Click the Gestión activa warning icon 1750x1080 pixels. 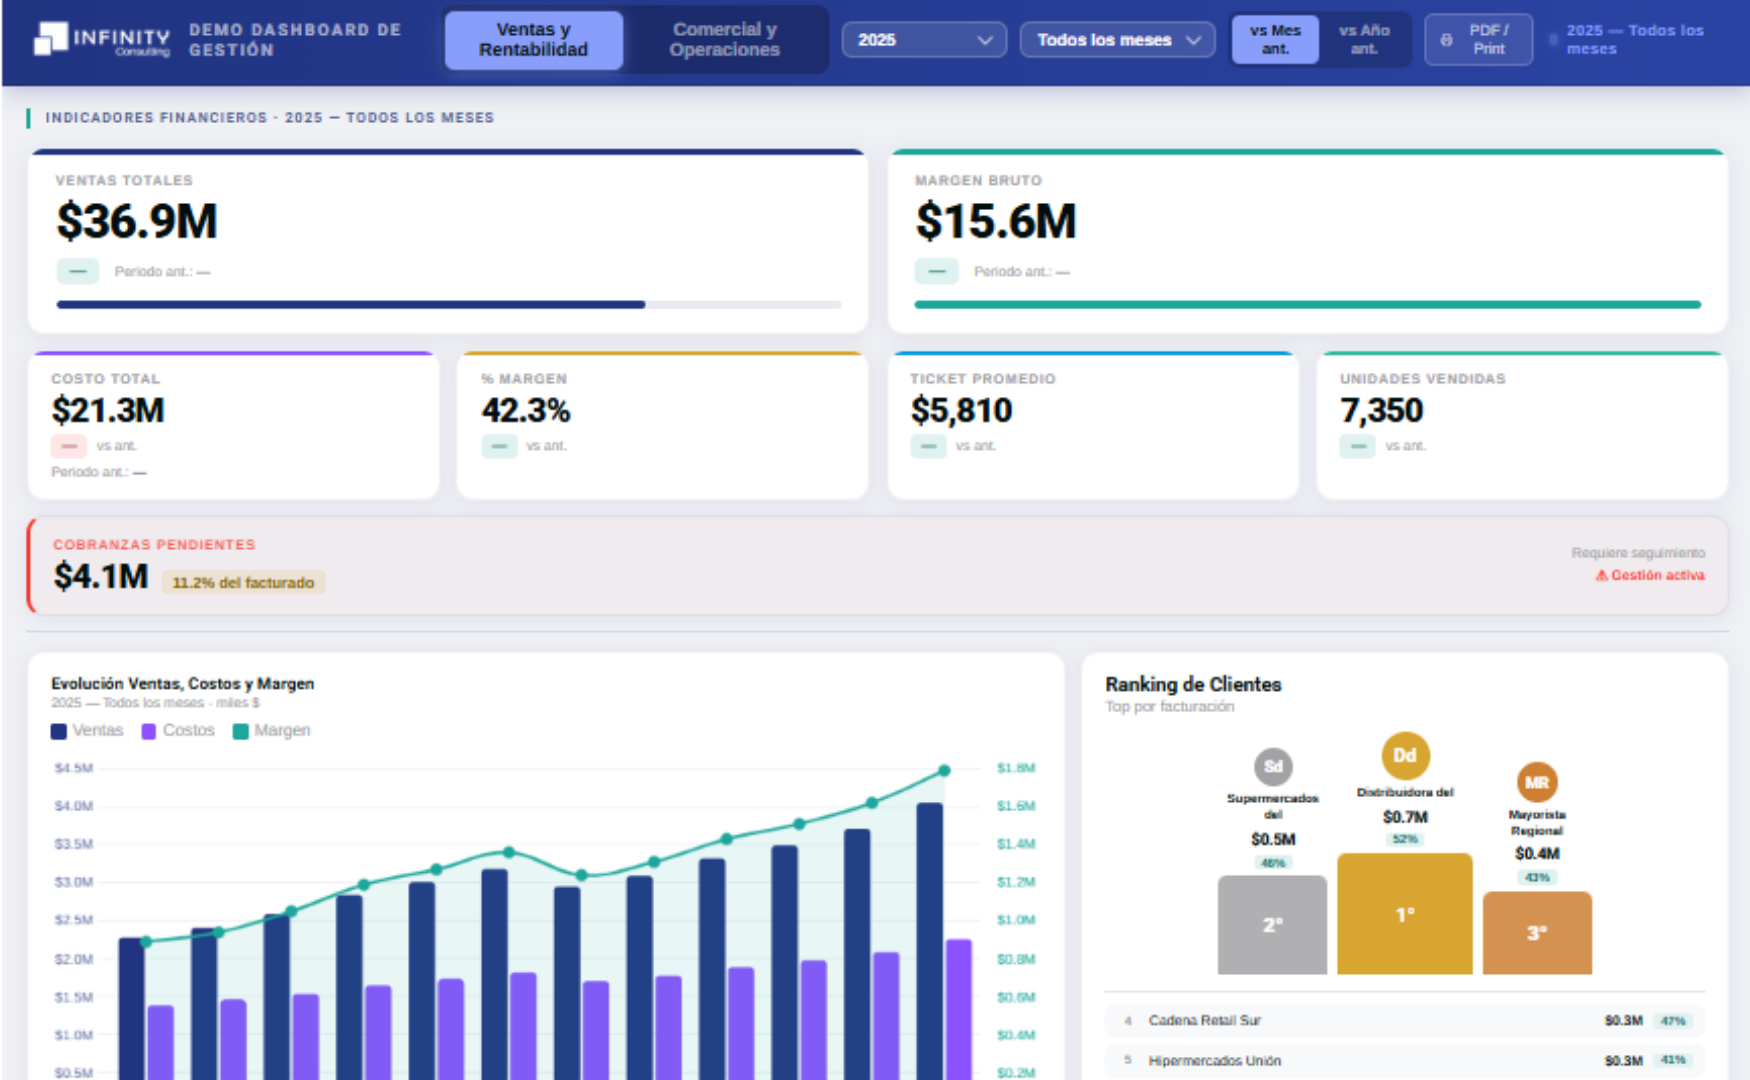[1601, 575]
